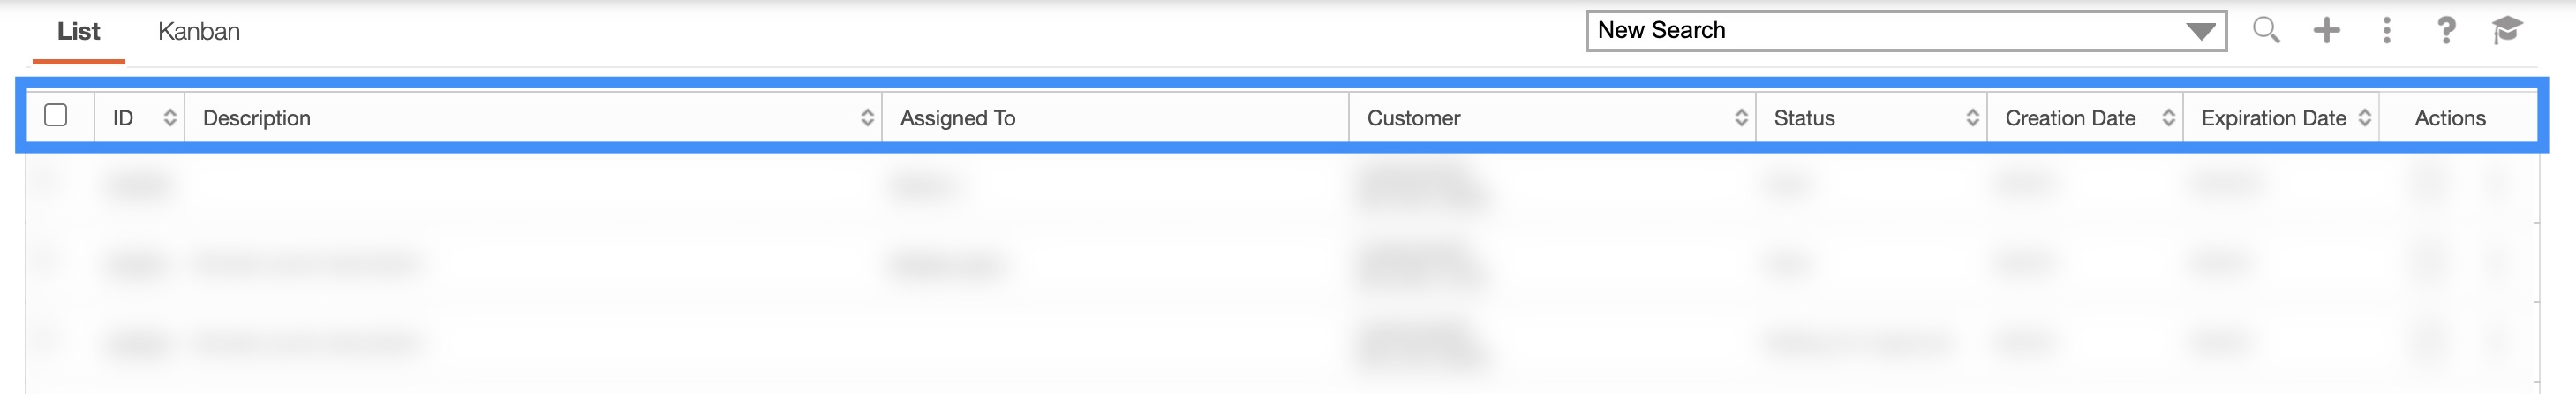Open the three-dot more options menu

tap(2386, 30)
